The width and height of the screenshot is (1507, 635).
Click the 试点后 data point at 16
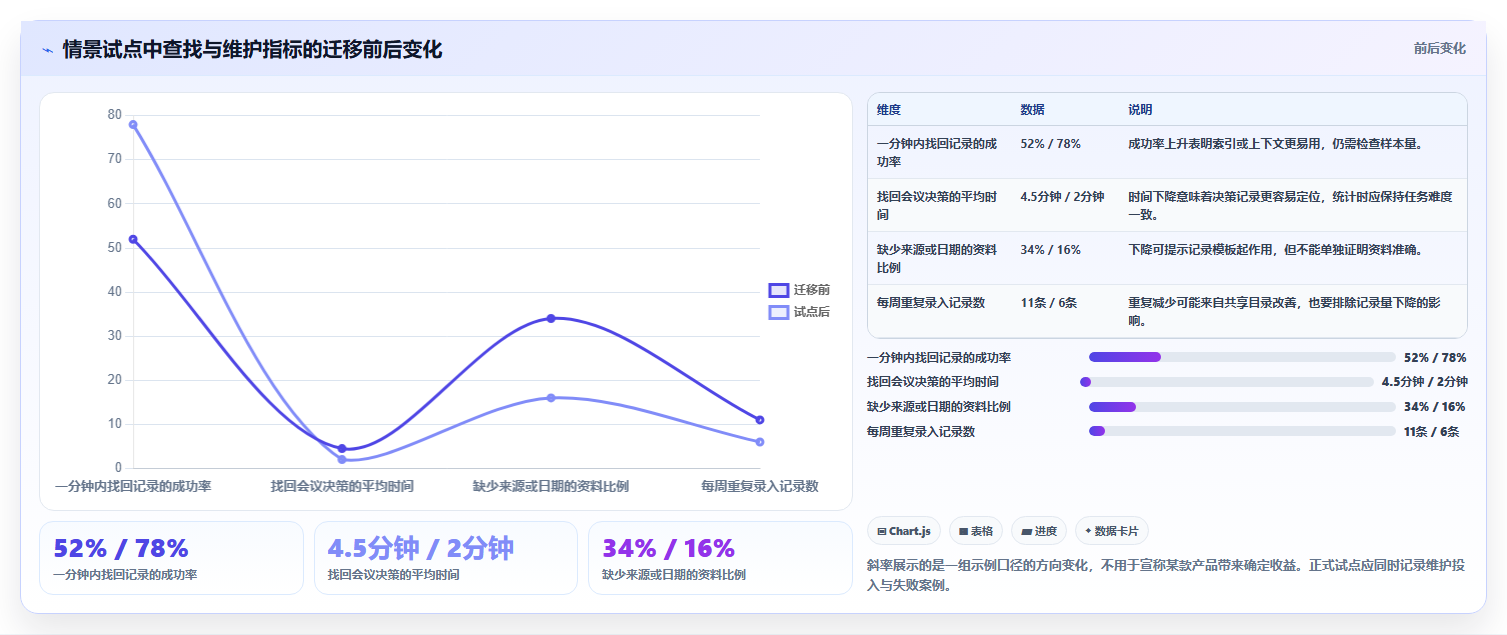[551, 398]
